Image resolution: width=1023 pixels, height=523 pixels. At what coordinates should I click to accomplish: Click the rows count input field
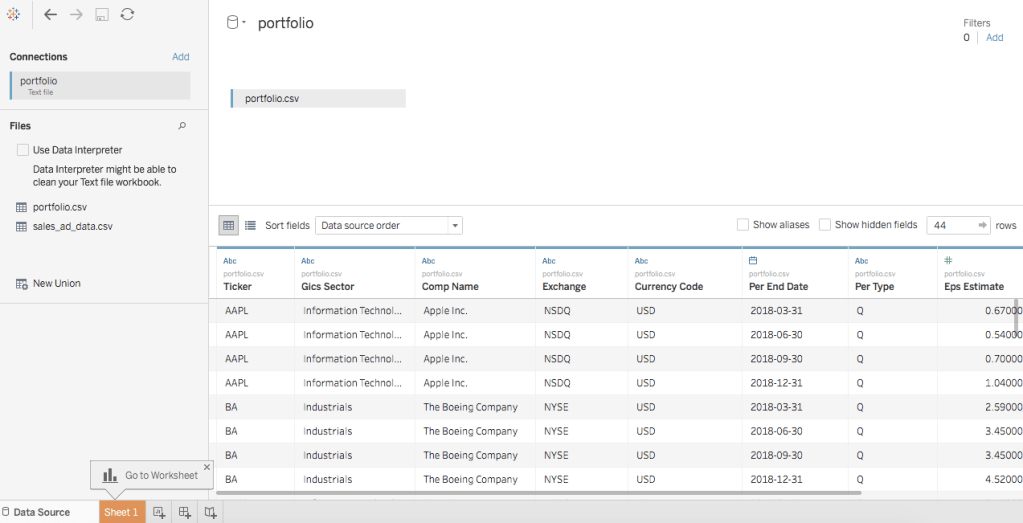click(x=953, y=226)
